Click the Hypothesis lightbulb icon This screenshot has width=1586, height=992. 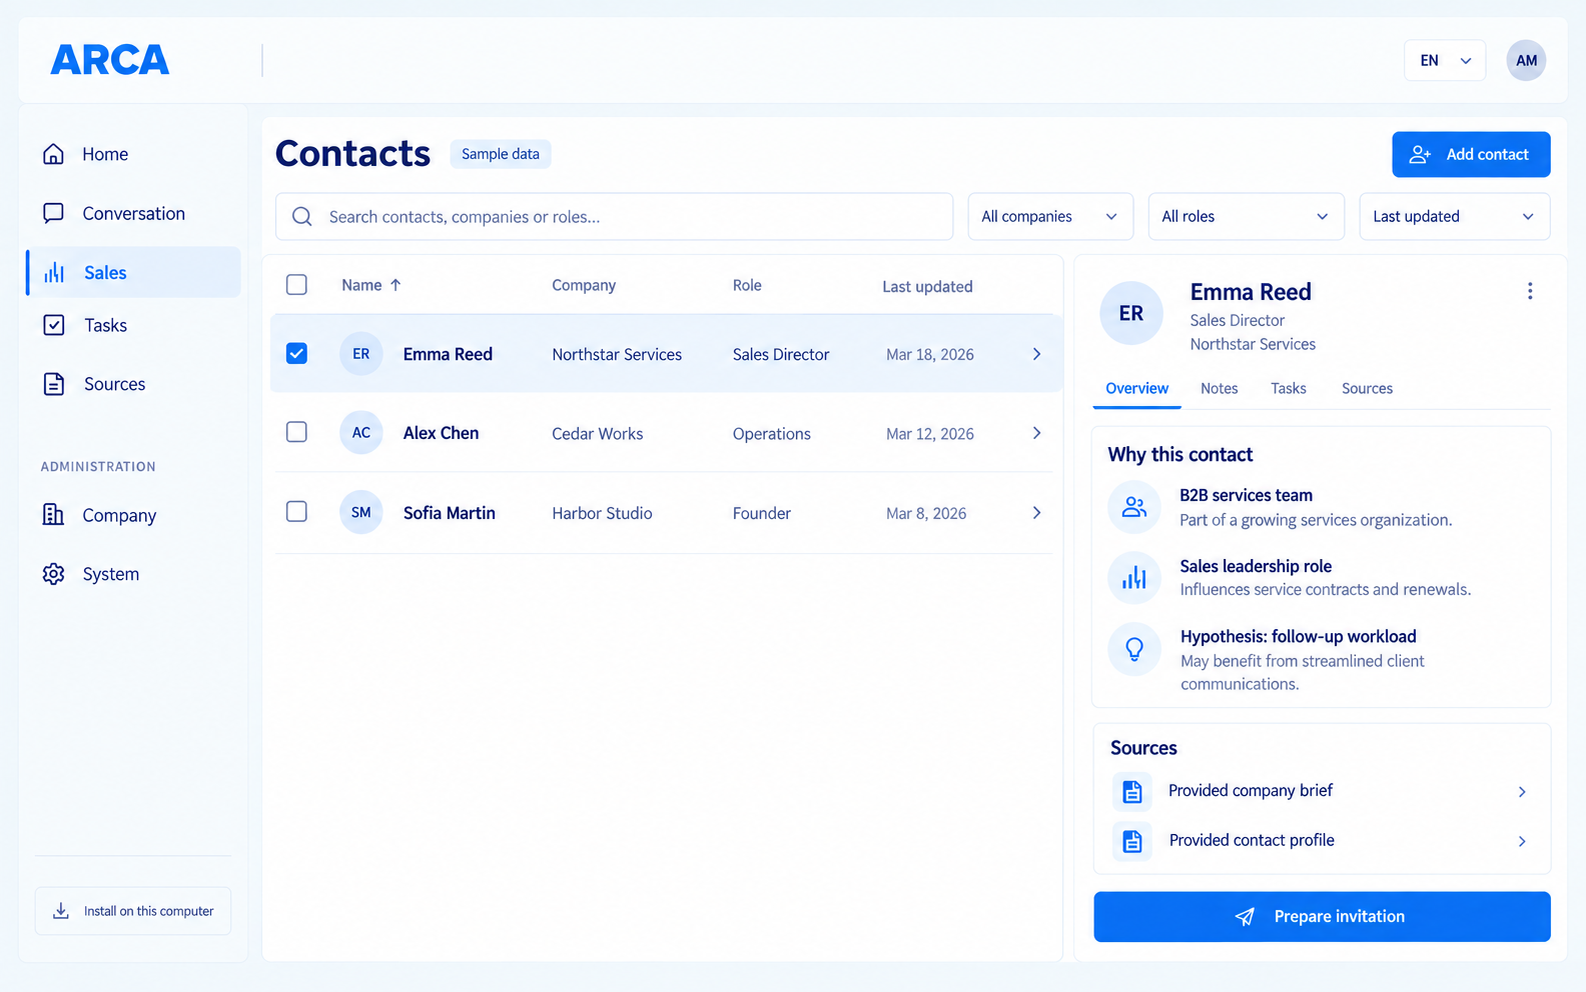(1134, 649)
